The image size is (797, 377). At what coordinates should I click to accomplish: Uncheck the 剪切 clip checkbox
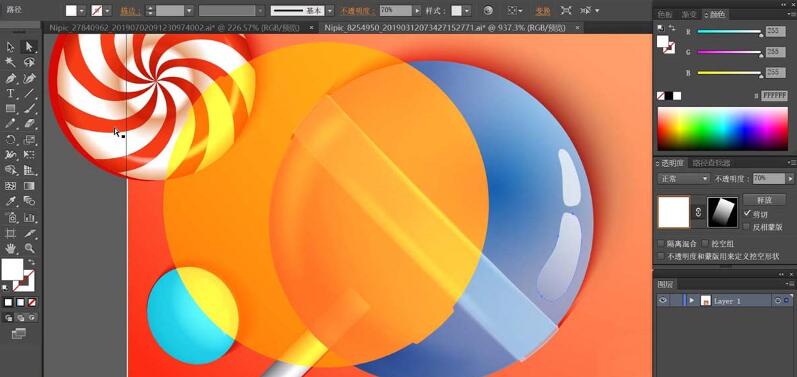747,213
